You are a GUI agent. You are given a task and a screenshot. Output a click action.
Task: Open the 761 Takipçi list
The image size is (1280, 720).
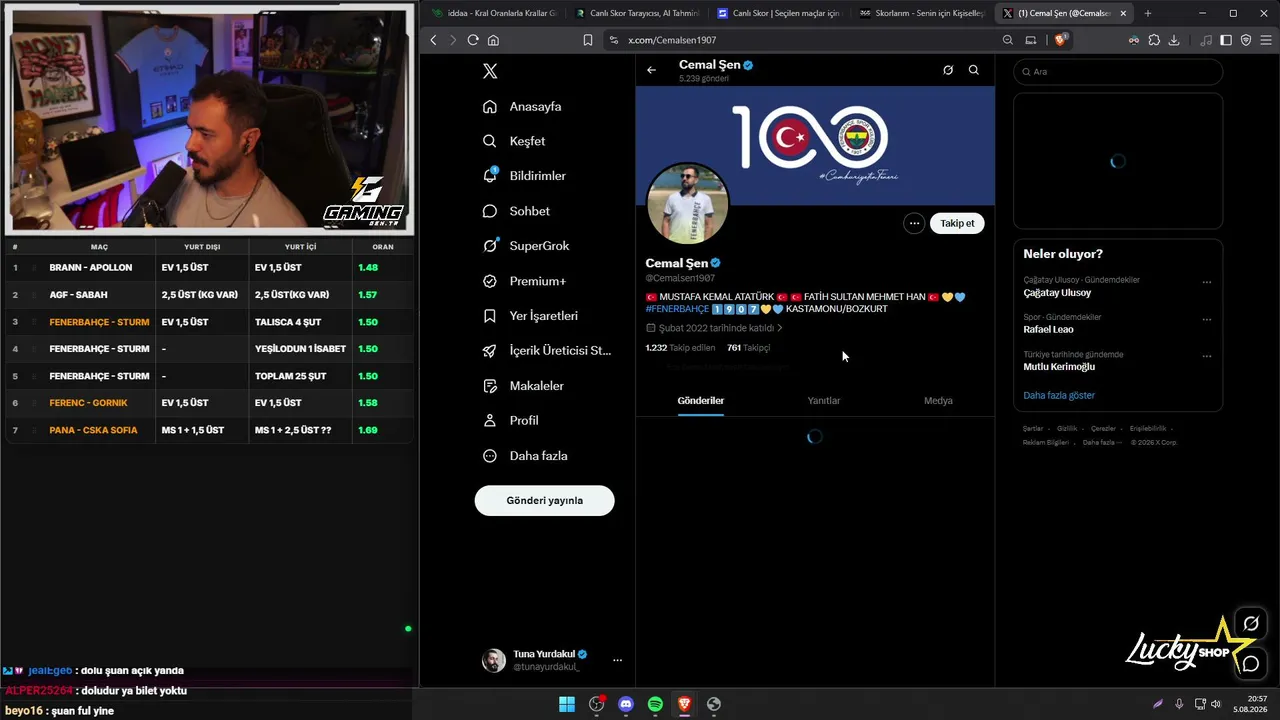[748, 348]
